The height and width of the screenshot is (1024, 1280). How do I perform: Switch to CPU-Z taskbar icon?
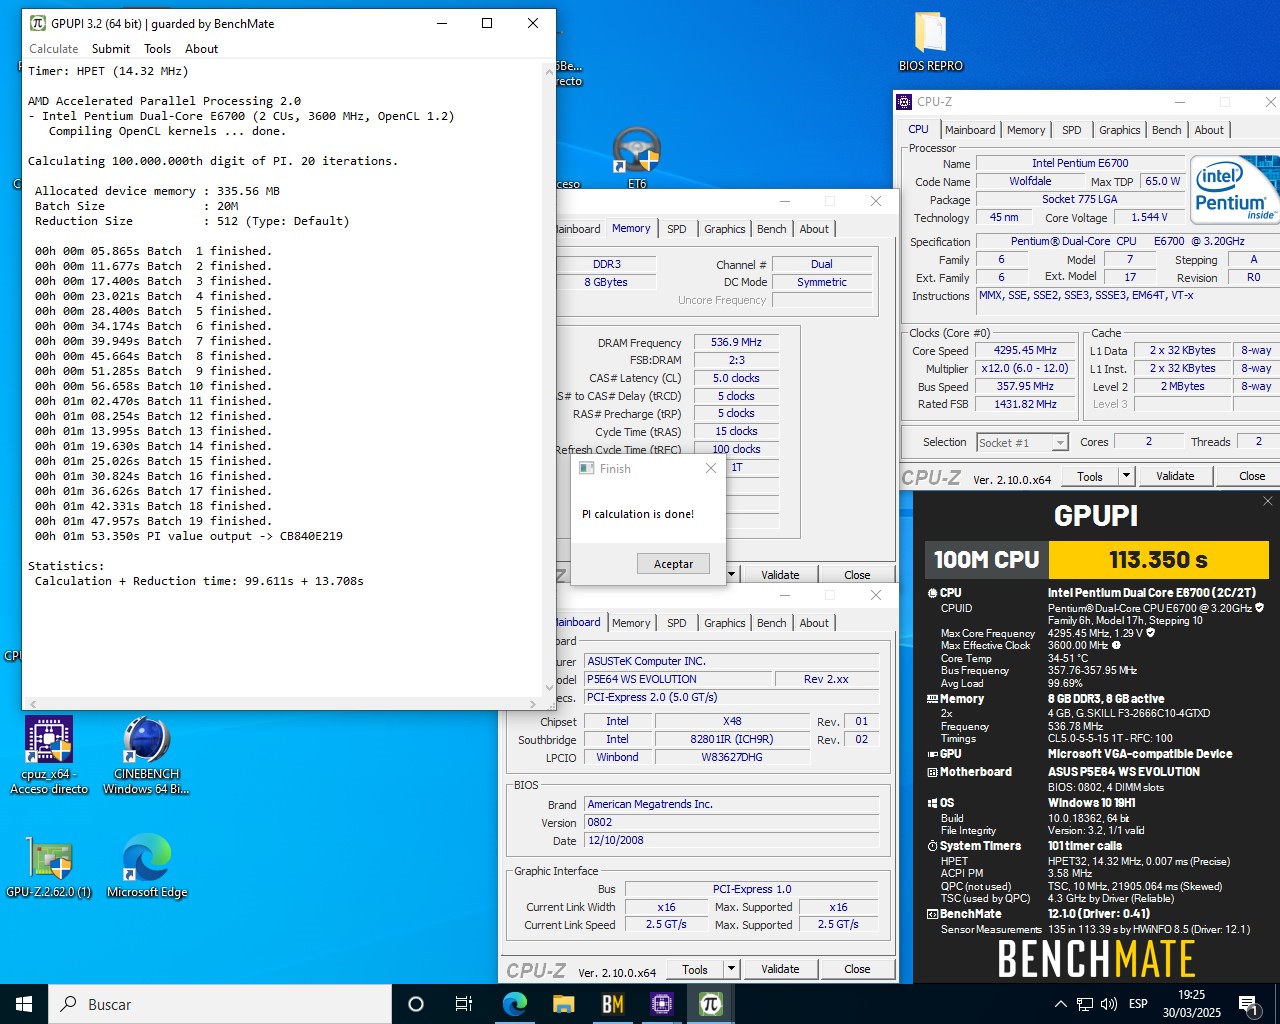click(x=662, y=1004)
